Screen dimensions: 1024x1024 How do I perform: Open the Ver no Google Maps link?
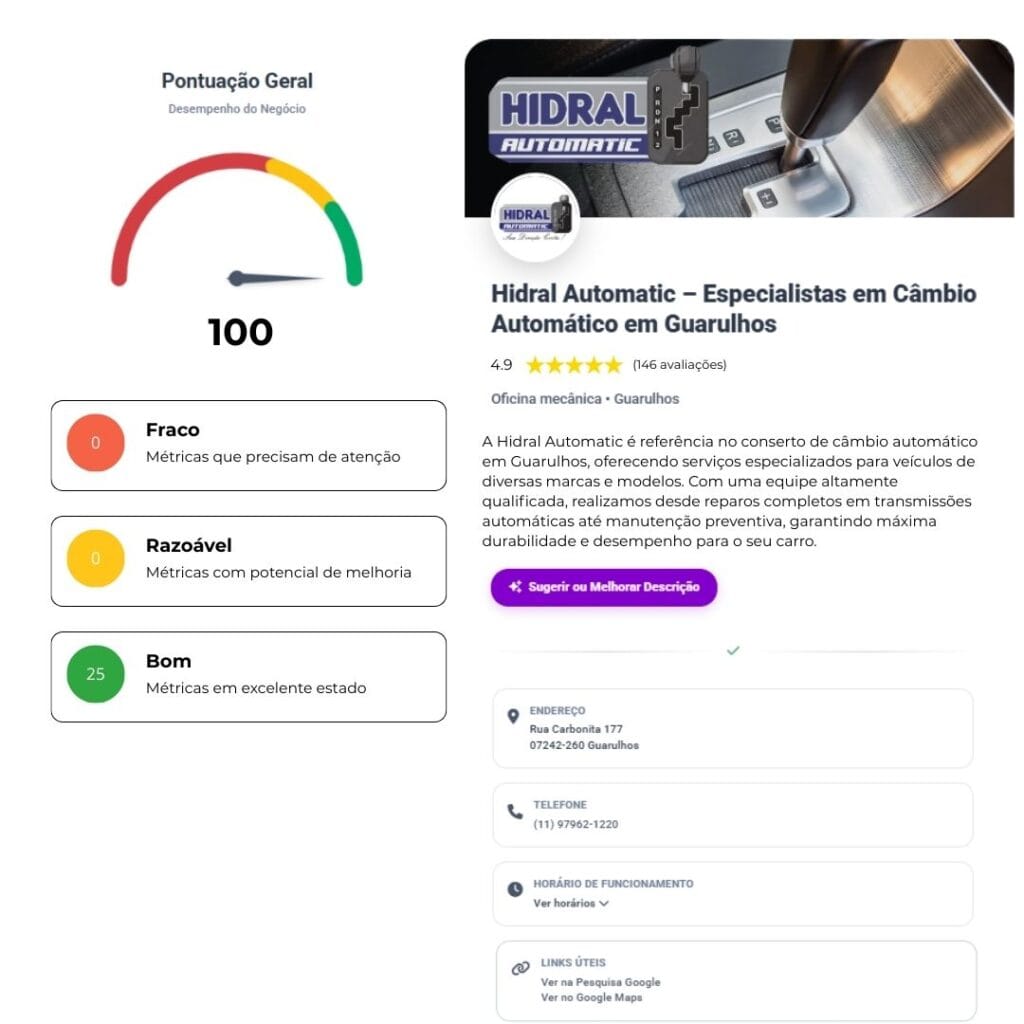tap(591, 998)
